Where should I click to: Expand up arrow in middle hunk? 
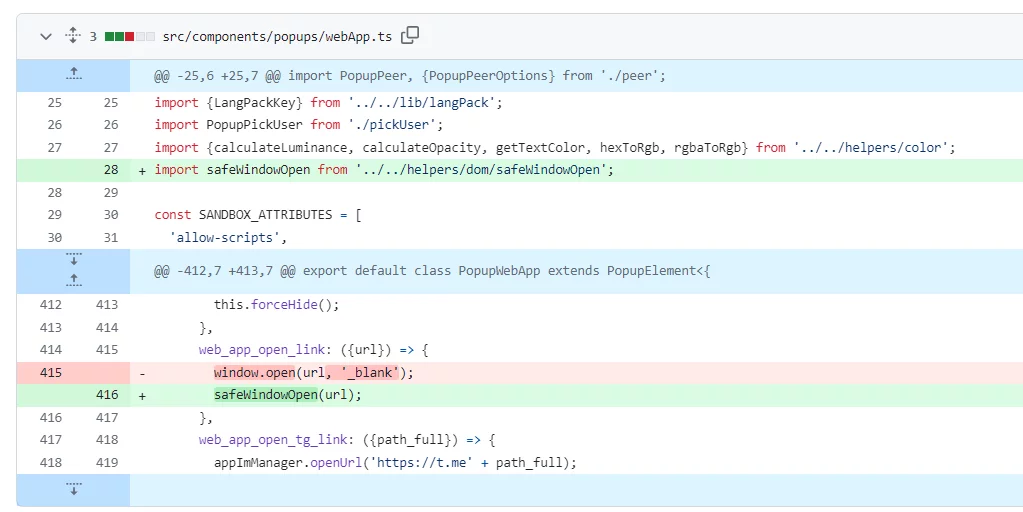73,279
